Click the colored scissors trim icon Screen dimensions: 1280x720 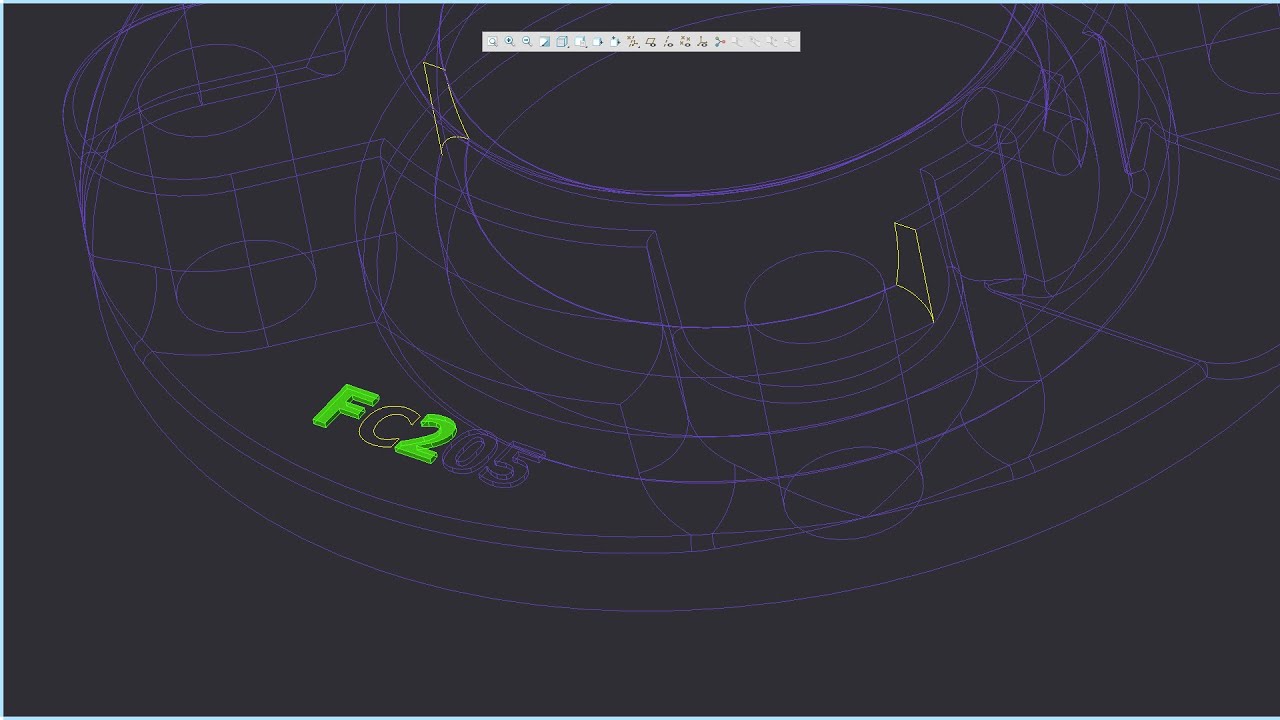click(720, 42)
